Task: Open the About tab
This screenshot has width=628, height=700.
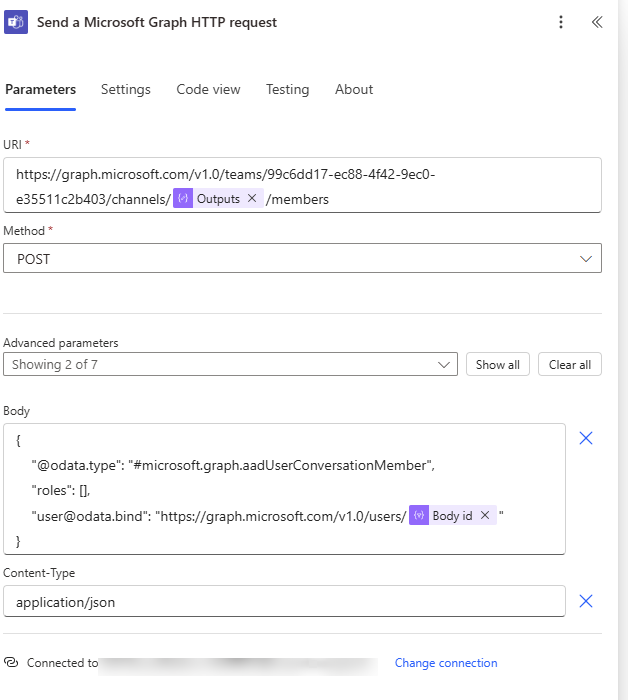Action: click(354, 90)
